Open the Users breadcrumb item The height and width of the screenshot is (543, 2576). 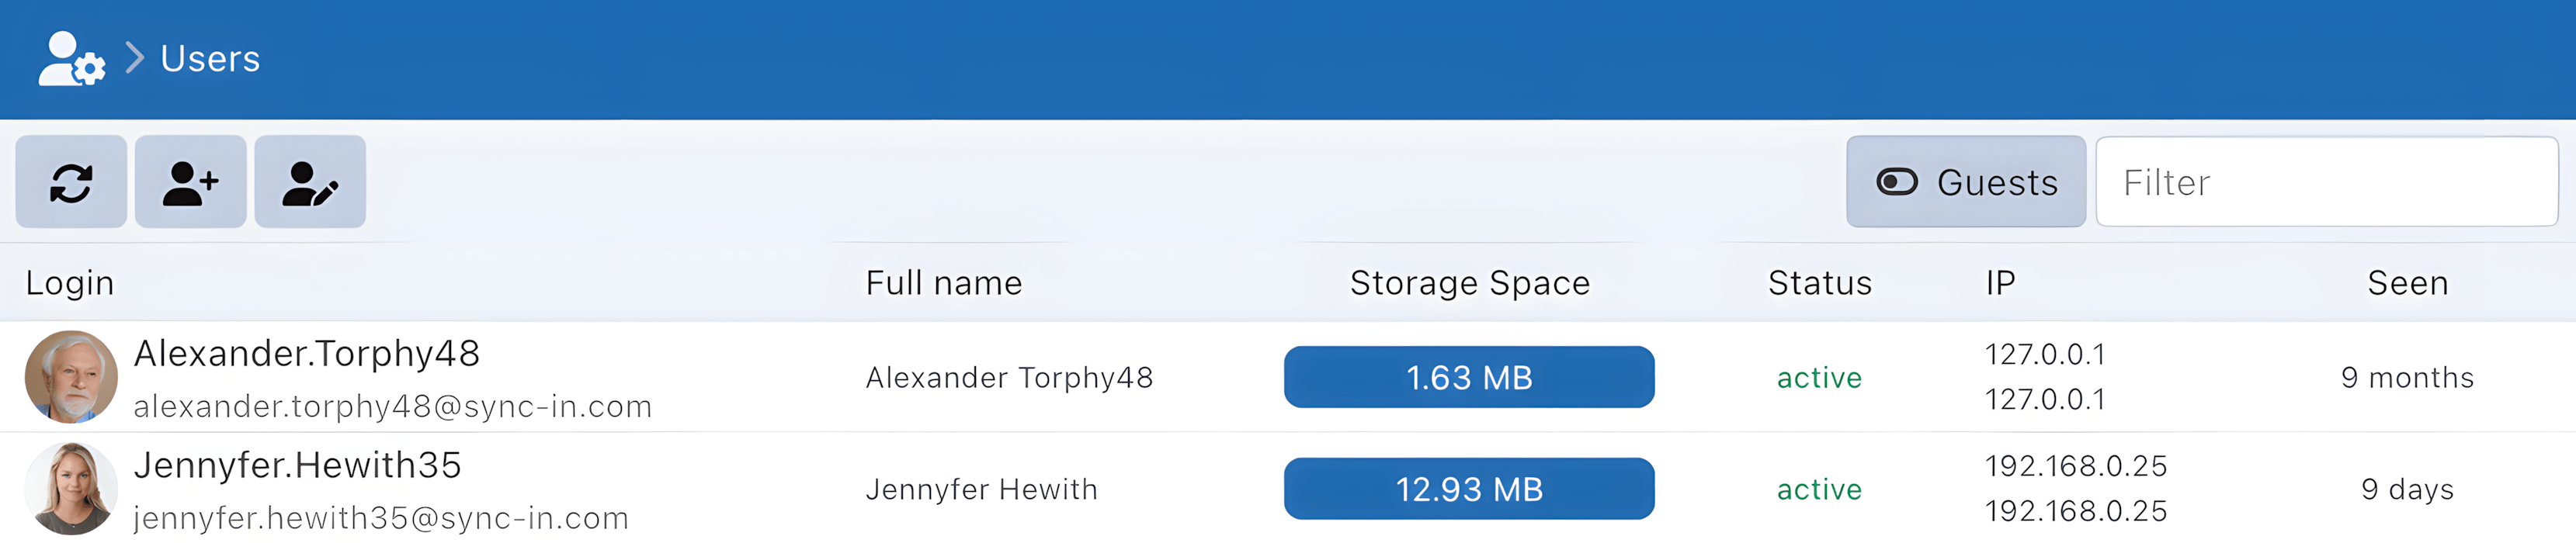(x=210, y=59)
